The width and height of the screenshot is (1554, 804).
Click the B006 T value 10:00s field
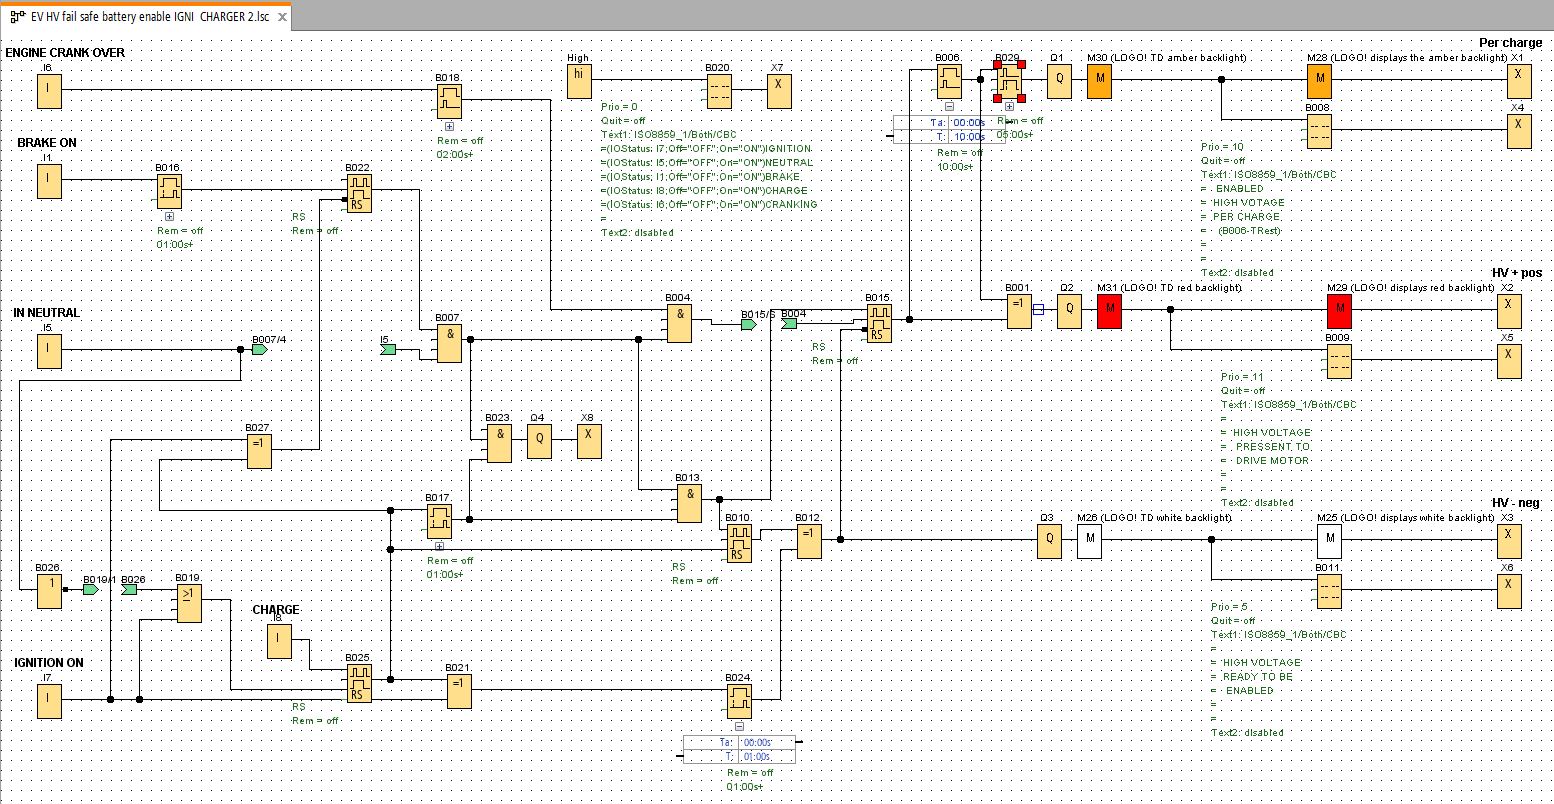point(968,137)
